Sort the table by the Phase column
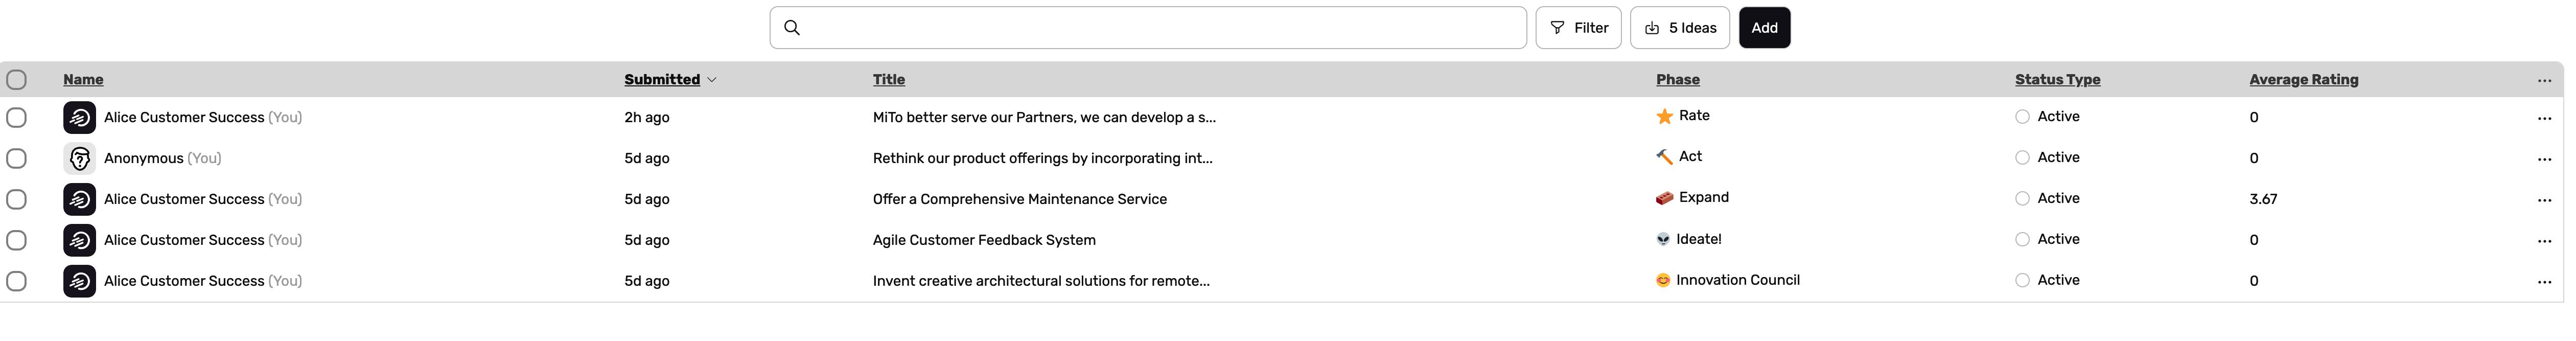Screen dimensions: 2576x341 1677,80
